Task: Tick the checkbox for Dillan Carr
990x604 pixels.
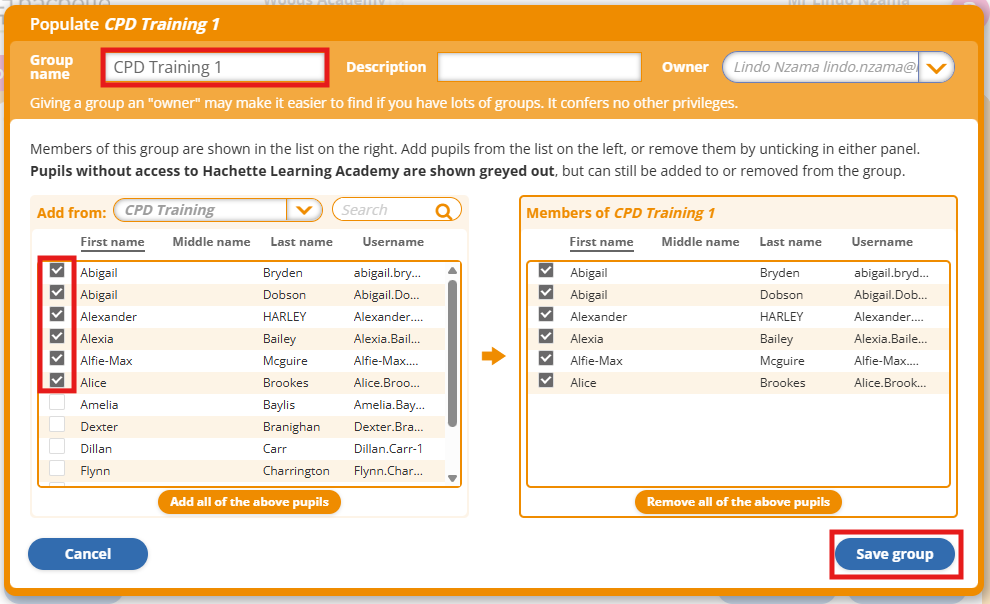Action: click(x=57, y=447)
